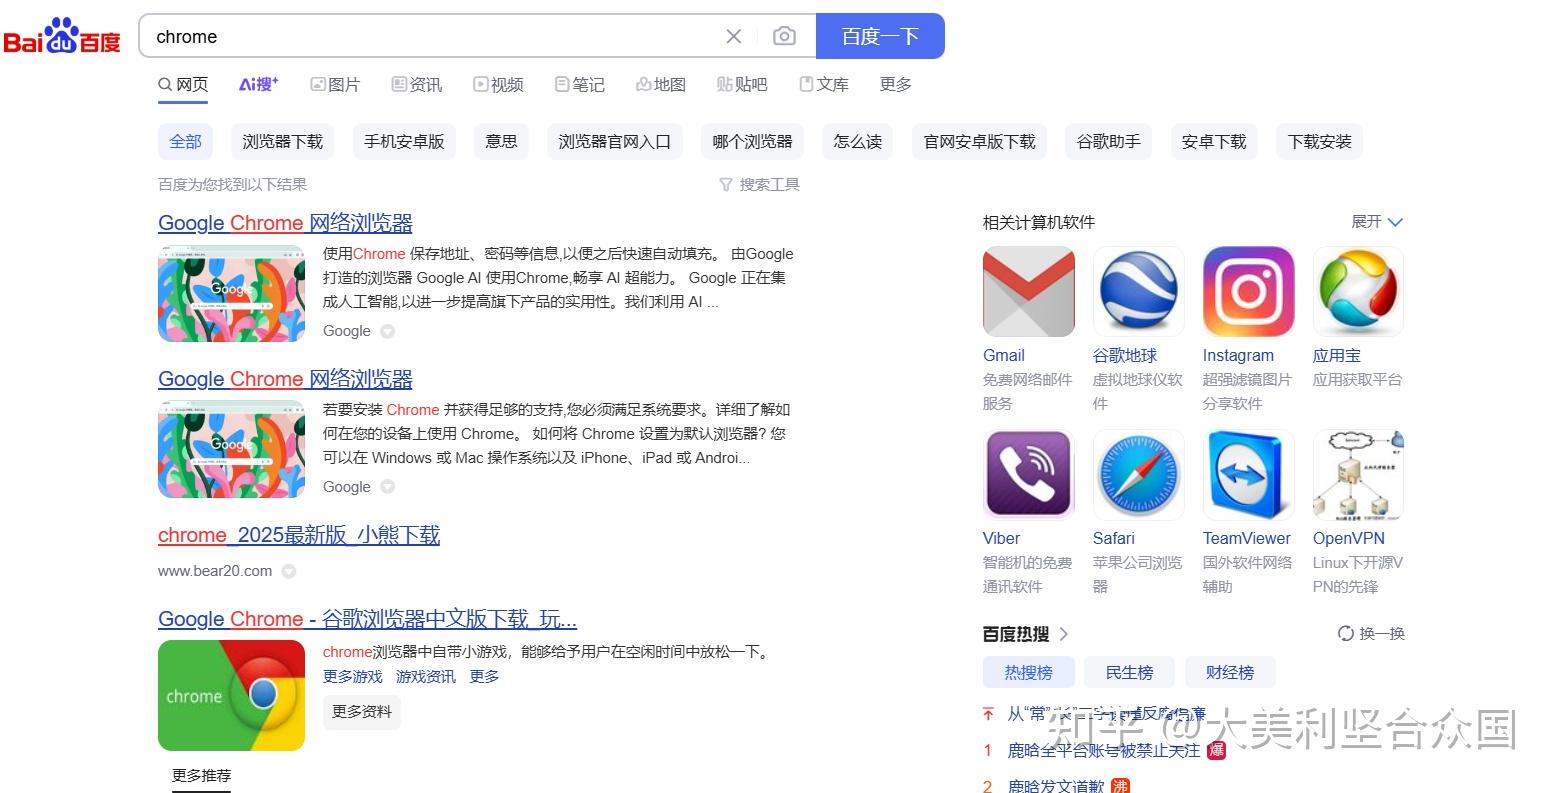The width and height of the screenshot is (1558, 793).
Task: Open 搜索工具 filter options
Action: coord(760,184)
